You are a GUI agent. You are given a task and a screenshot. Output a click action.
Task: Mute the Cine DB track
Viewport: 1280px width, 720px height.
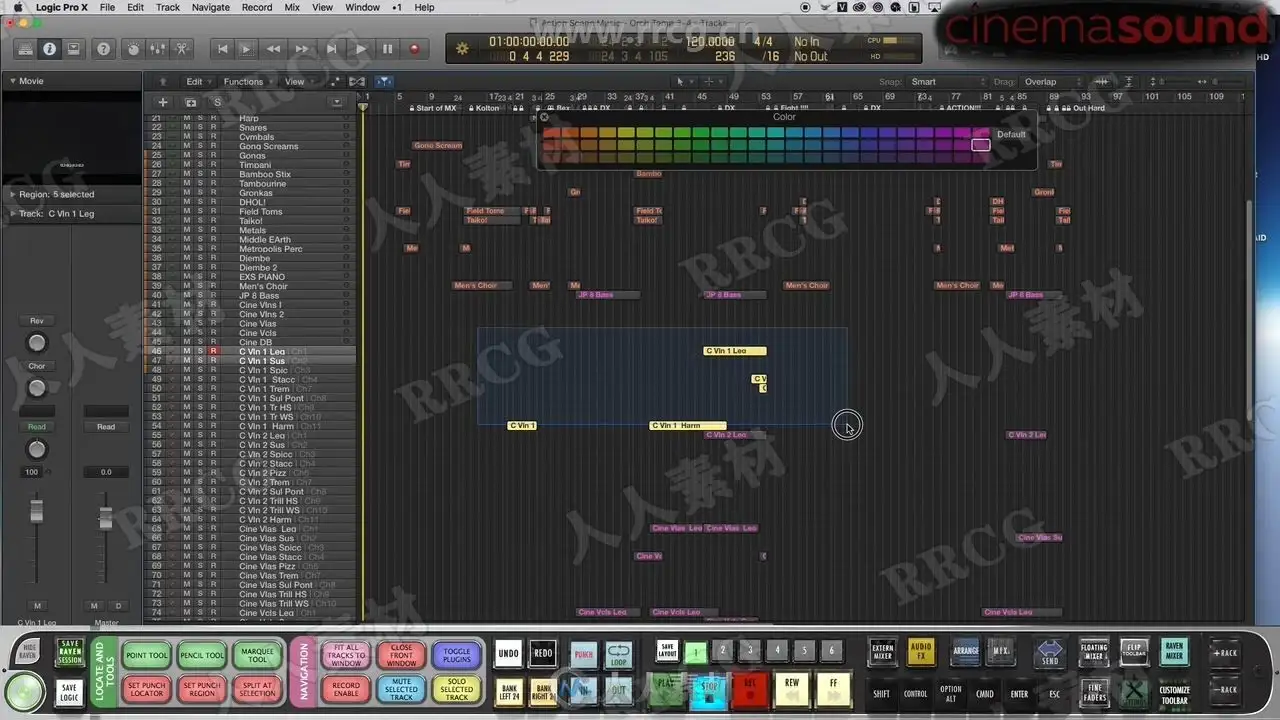(x=186, y=342)
